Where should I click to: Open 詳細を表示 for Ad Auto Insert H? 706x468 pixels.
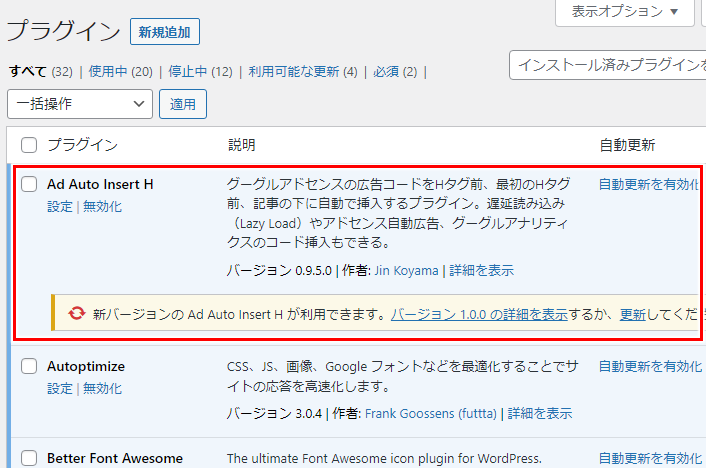click(481, 271)
